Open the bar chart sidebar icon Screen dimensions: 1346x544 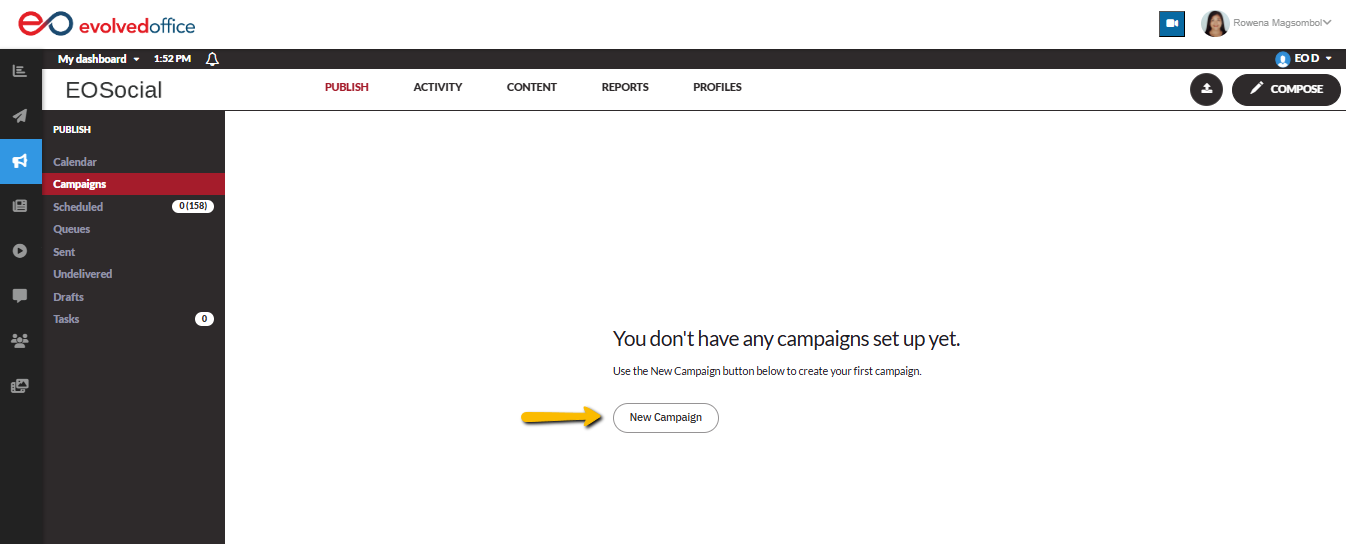[x=20, y=71]
